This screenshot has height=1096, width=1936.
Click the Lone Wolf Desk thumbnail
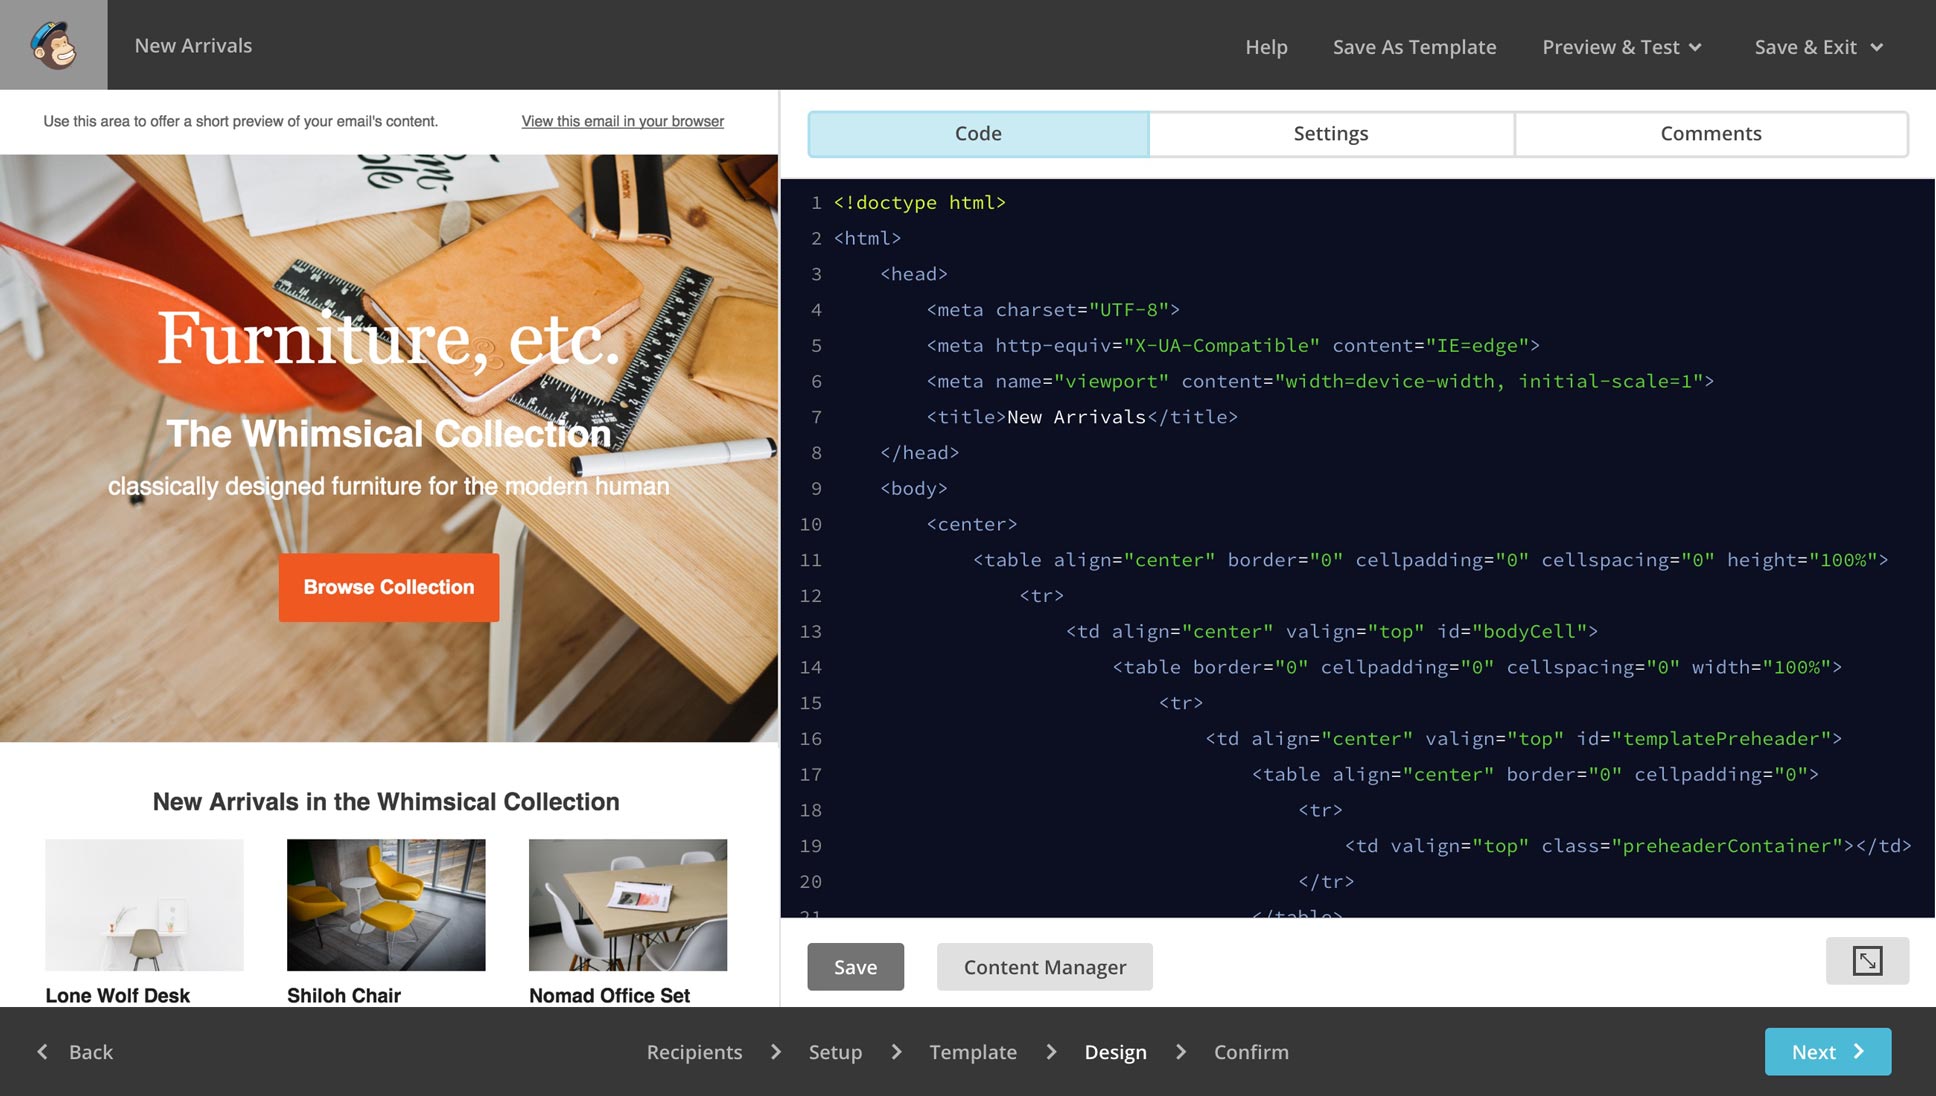tap(144, 905)
